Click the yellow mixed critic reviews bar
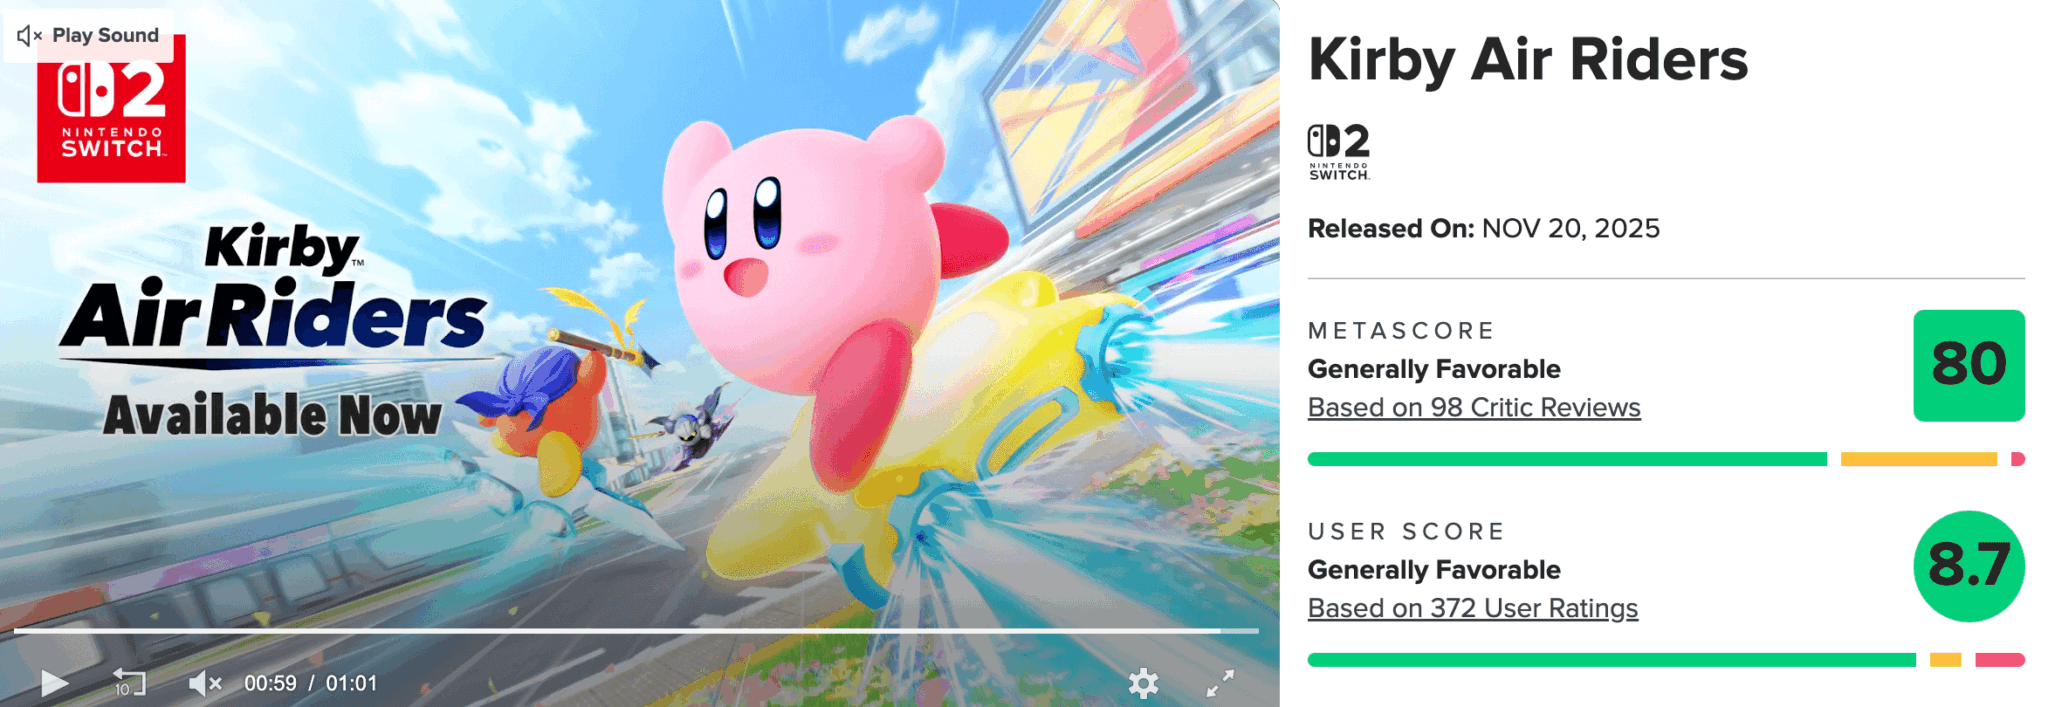 pyautogui.click(x=1918, y=459)
